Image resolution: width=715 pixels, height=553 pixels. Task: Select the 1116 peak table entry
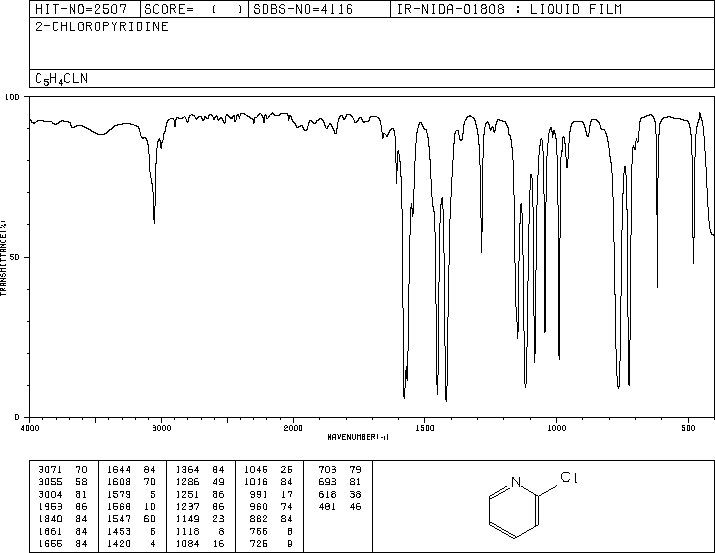click(x=200, y=531)
